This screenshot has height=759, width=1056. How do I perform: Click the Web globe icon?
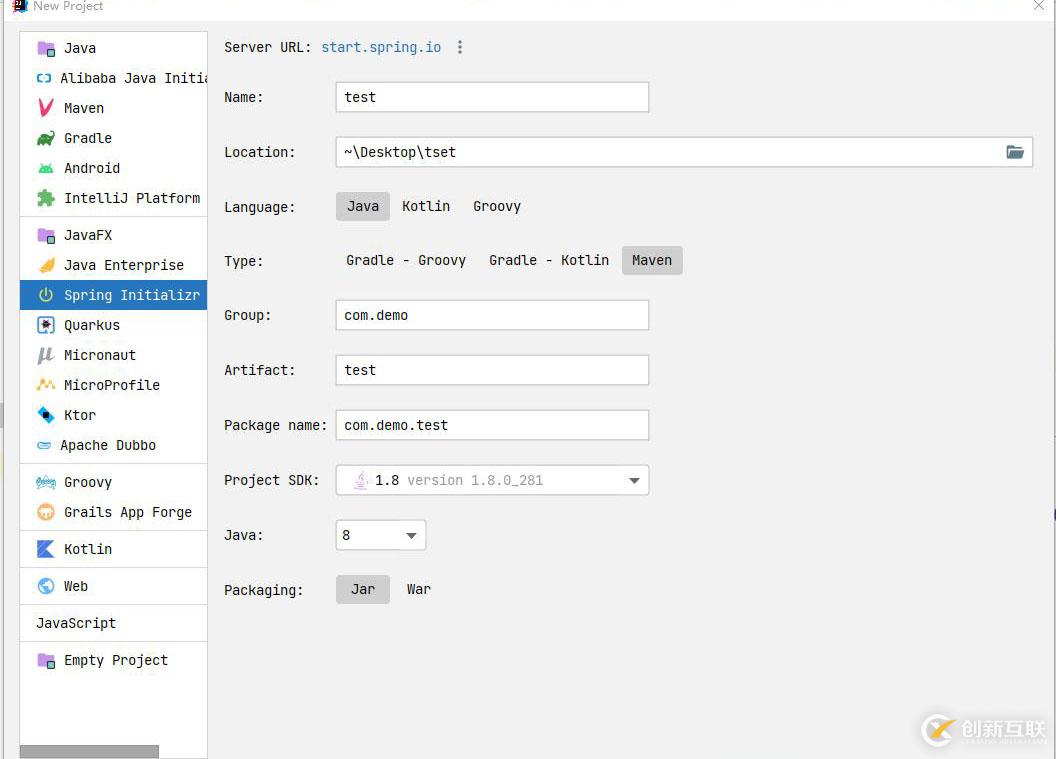tap(46, 586)
